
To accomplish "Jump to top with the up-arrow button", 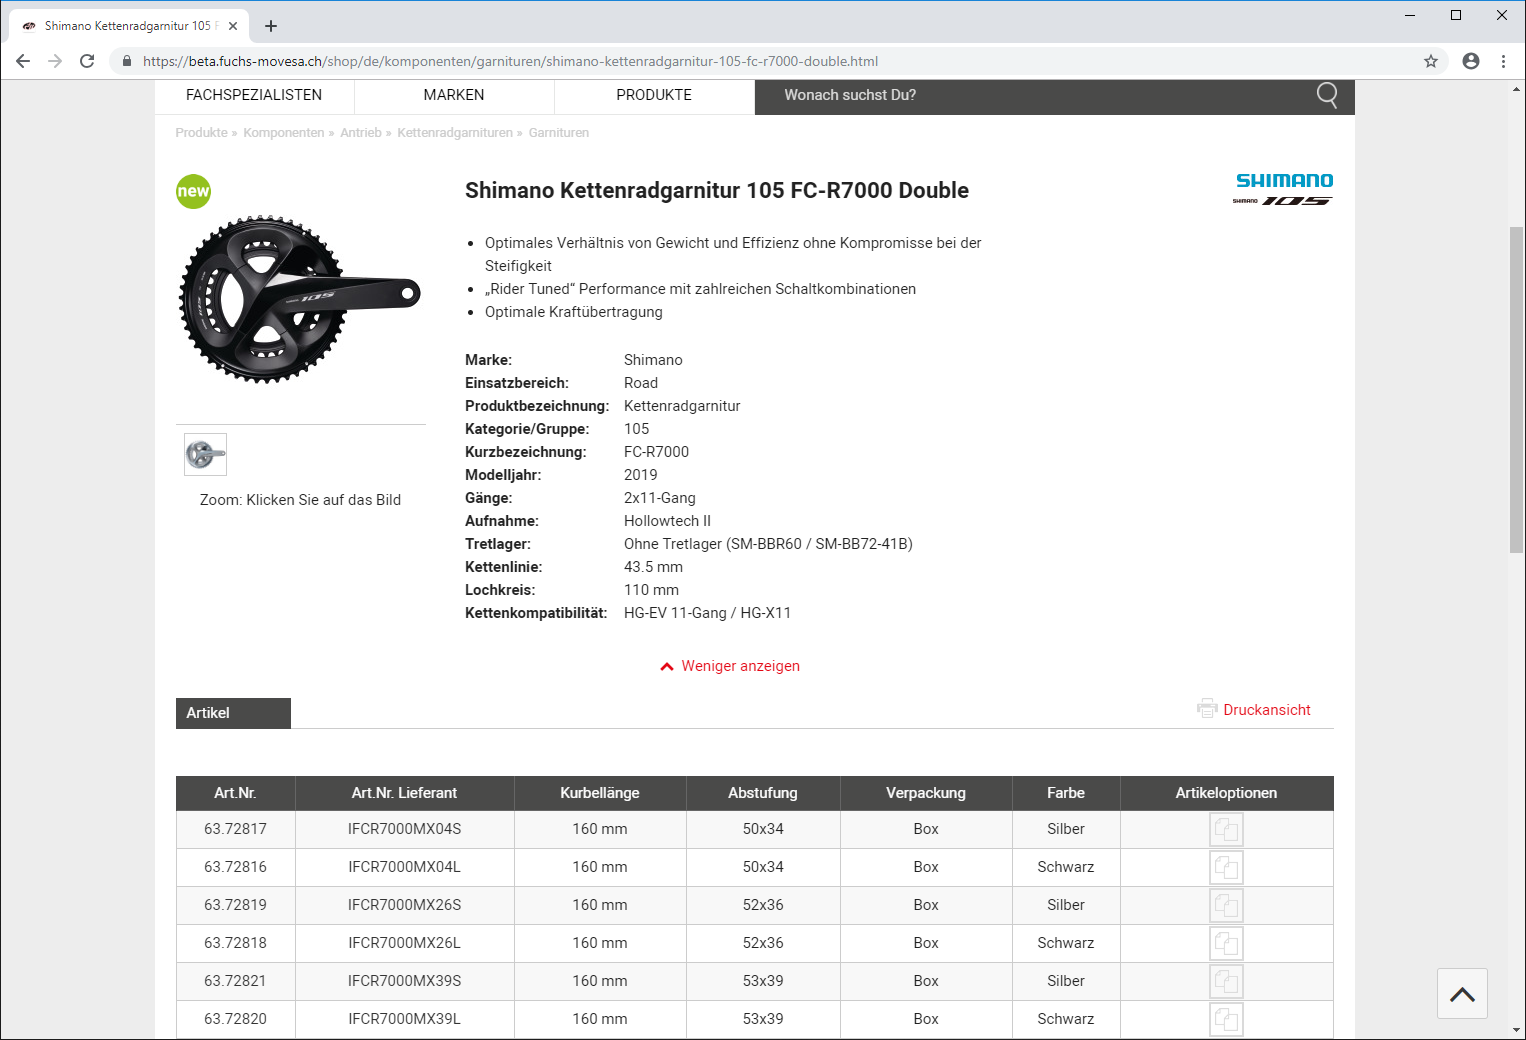I will click(1462, 994).
